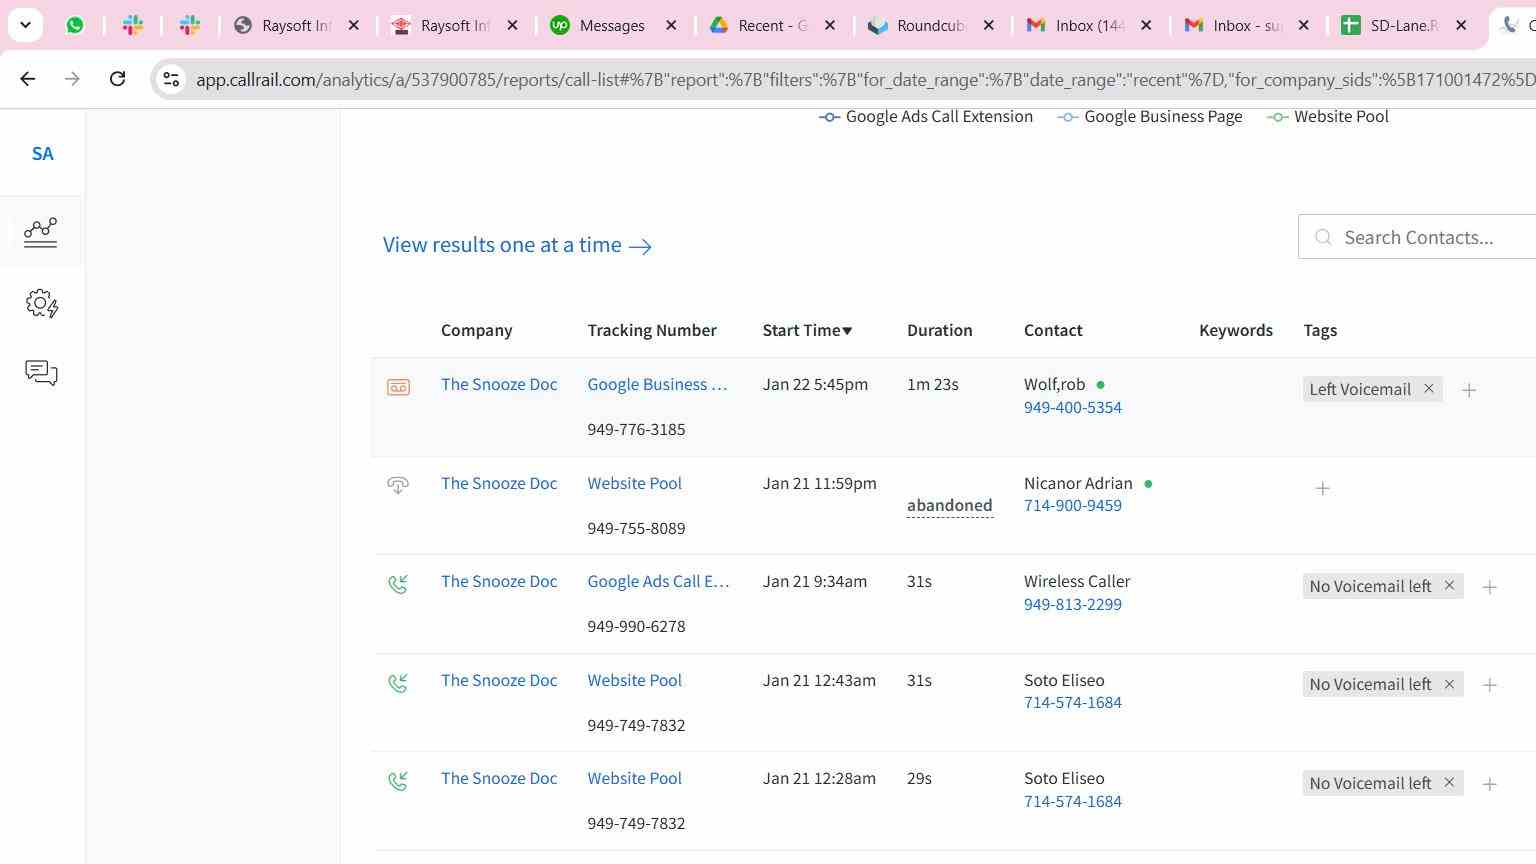This screenshot has width=1536, height=864.
Task: Click the inbound call icon on Jan 21 12:28am row
Action: tap(398, 781)
